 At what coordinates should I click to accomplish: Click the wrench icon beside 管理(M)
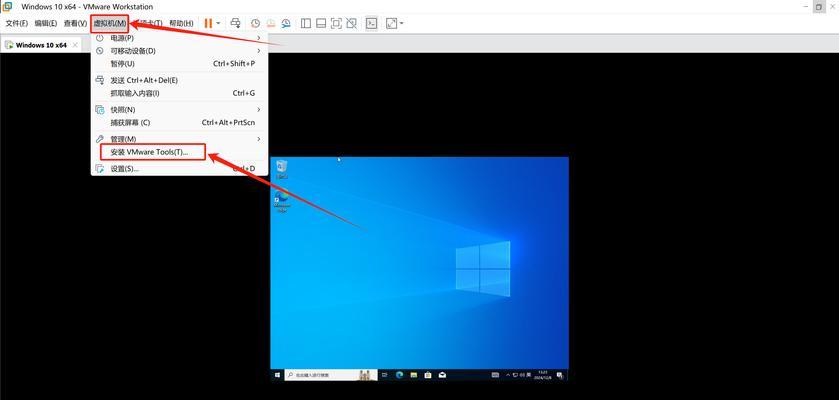[x=100, y=139]
